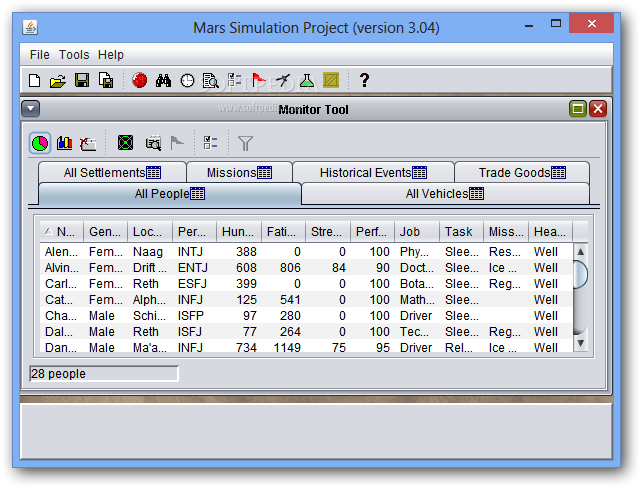Image resolution: width=641 pixels, height=488 pixels.
Task: Switch to the All Vehicles tab
Action: [x=445, y=194]
